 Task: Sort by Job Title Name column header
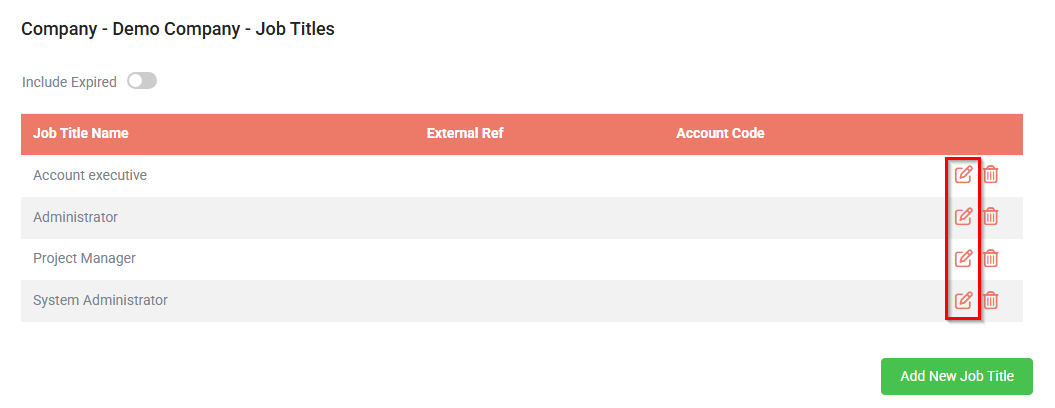[x=81, y=133]
